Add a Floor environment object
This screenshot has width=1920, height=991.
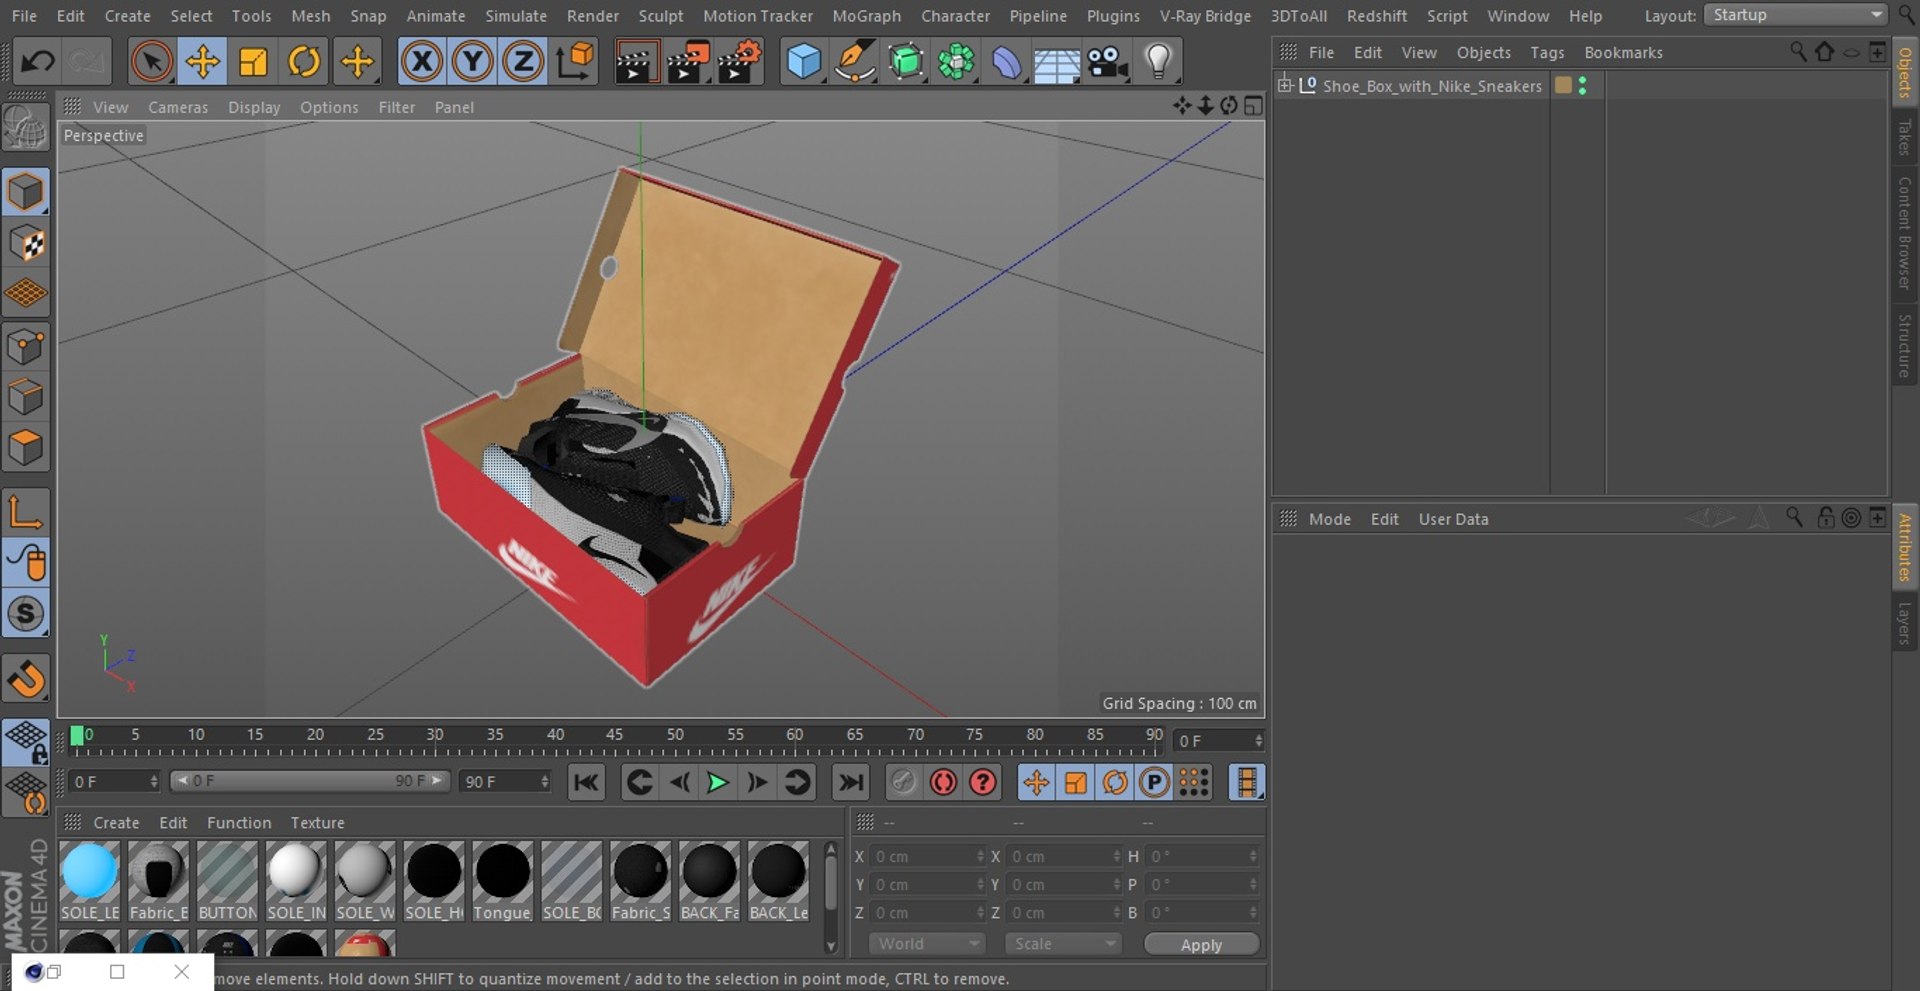point(1057,62)
